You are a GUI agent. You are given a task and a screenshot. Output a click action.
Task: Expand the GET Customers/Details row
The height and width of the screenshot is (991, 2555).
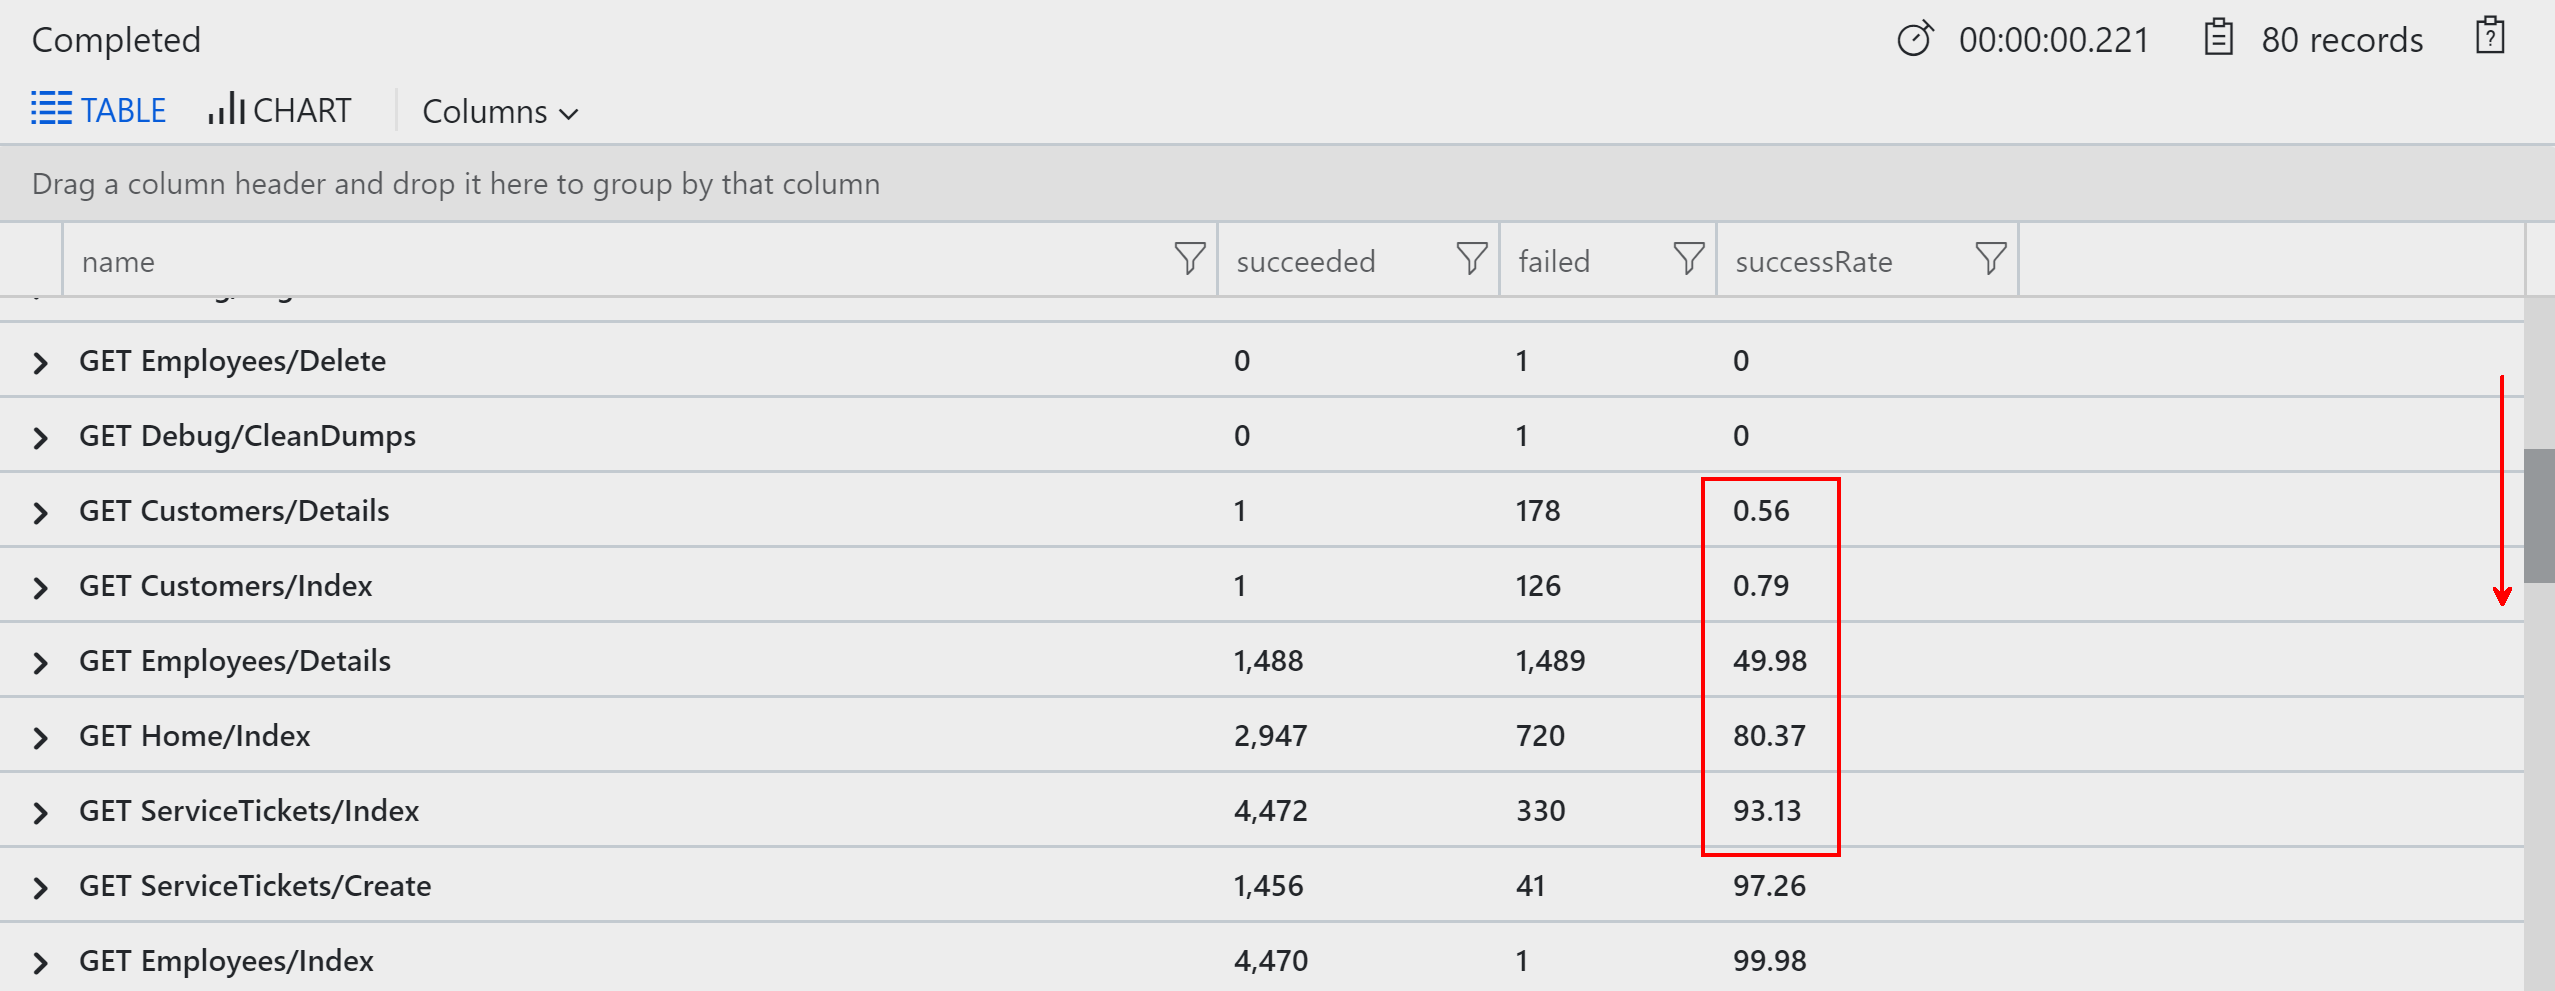tap(40, 510)
